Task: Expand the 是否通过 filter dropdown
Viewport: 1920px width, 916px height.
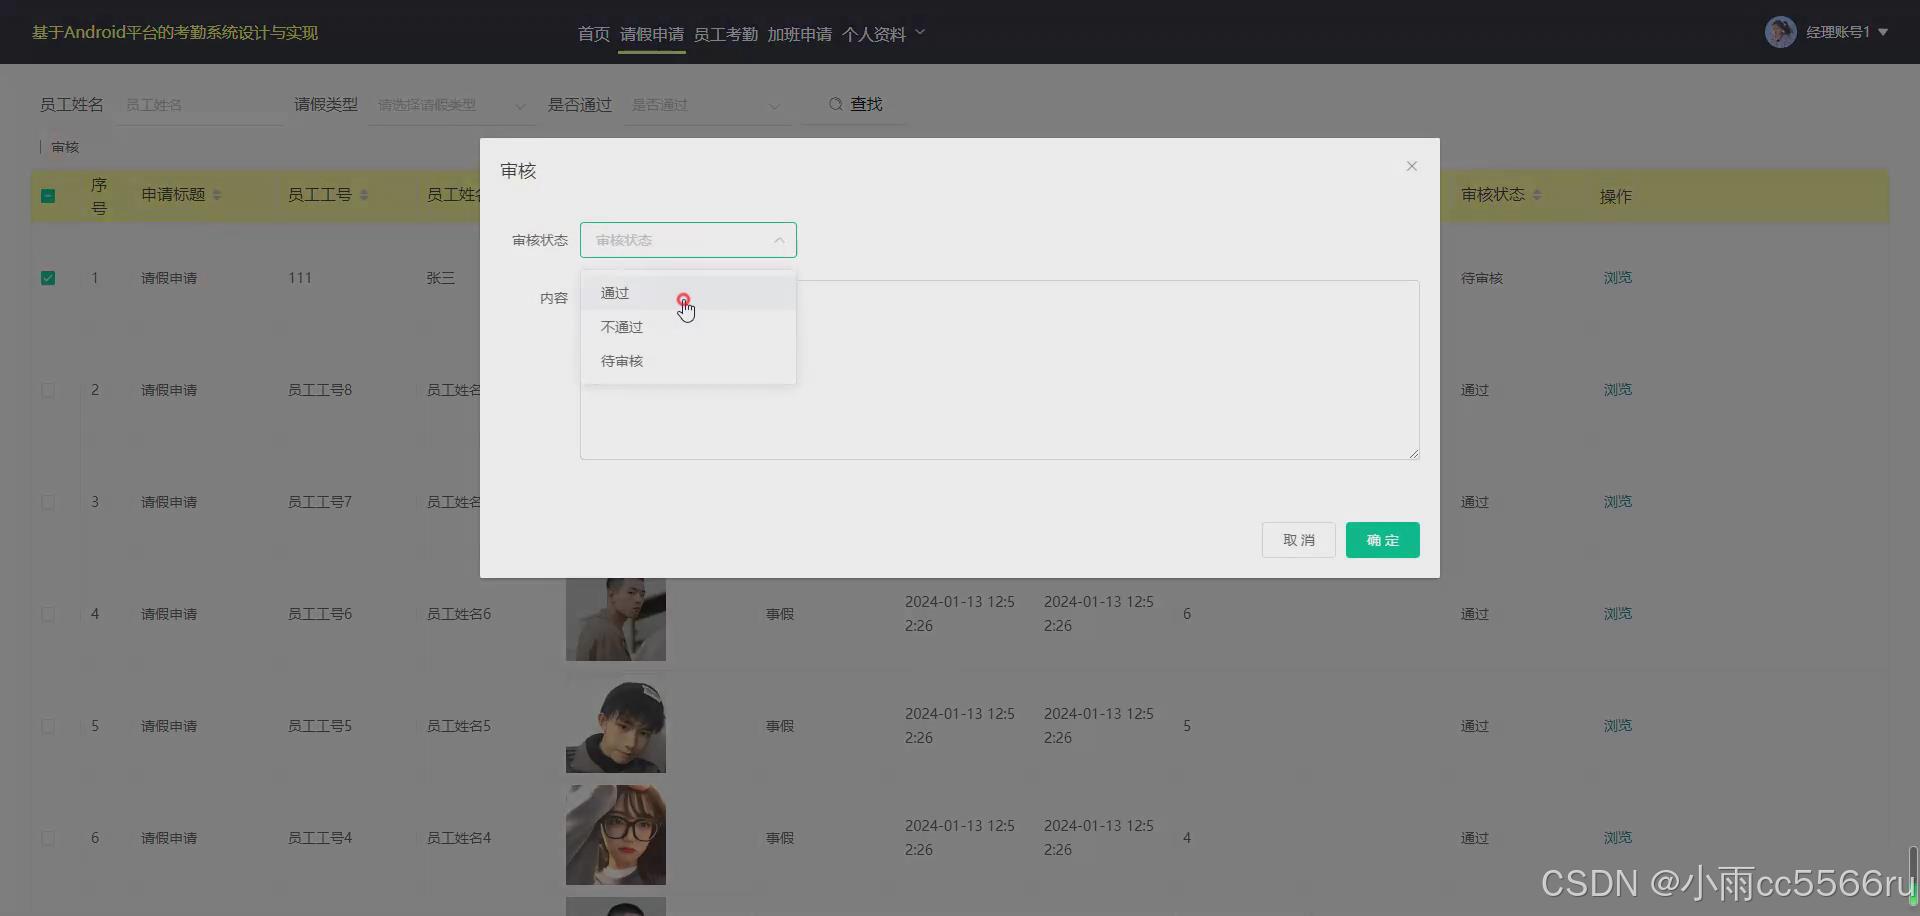Action: 706,105
